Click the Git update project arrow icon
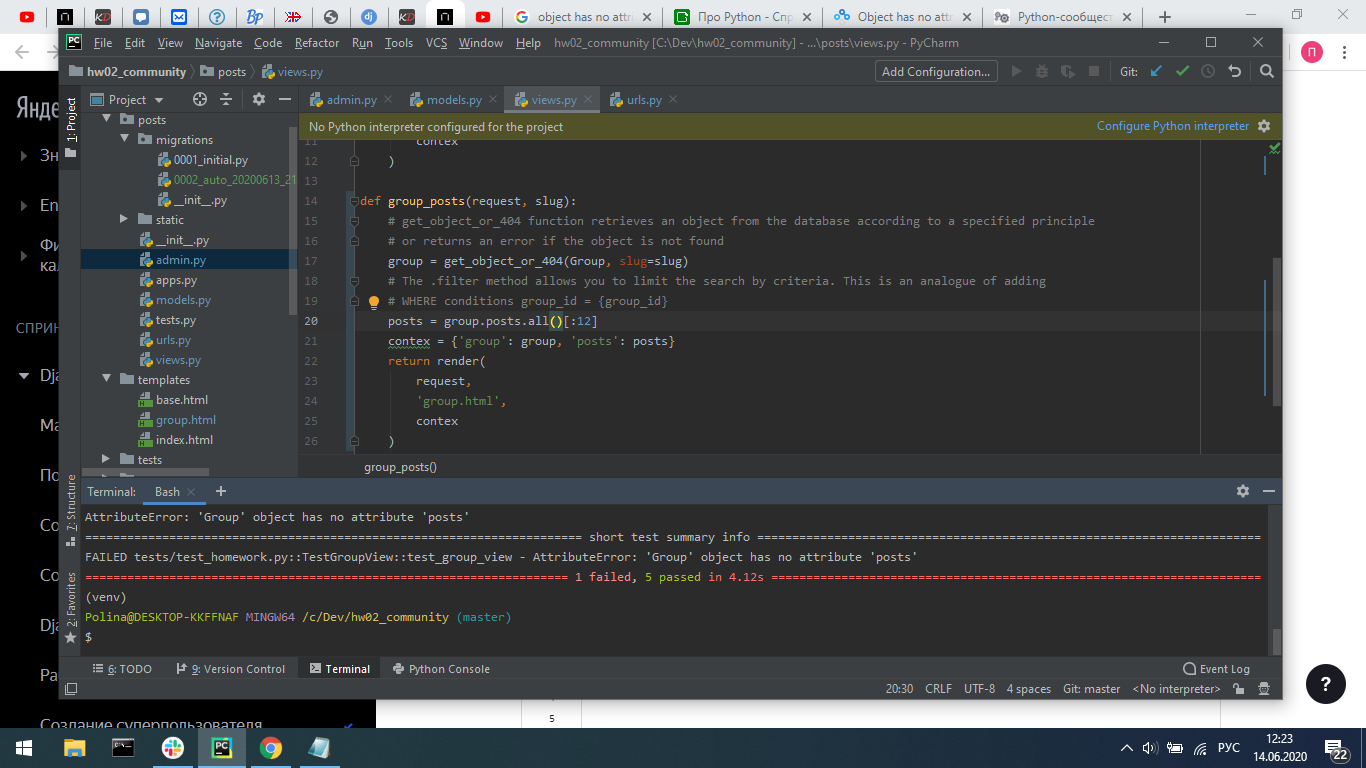The width and height of the screenshot is (1366, 768). point(1157,71)
